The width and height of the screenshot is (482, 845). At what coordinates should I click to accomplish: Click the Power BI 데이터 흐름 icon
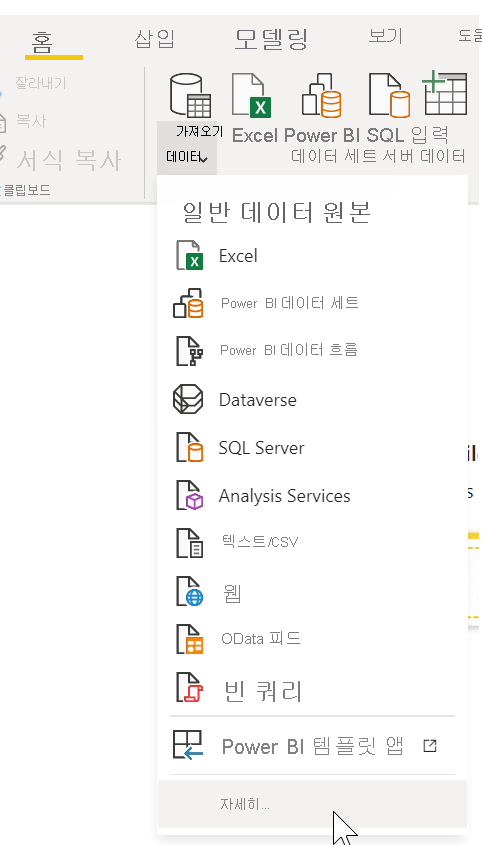pos(189,350)
